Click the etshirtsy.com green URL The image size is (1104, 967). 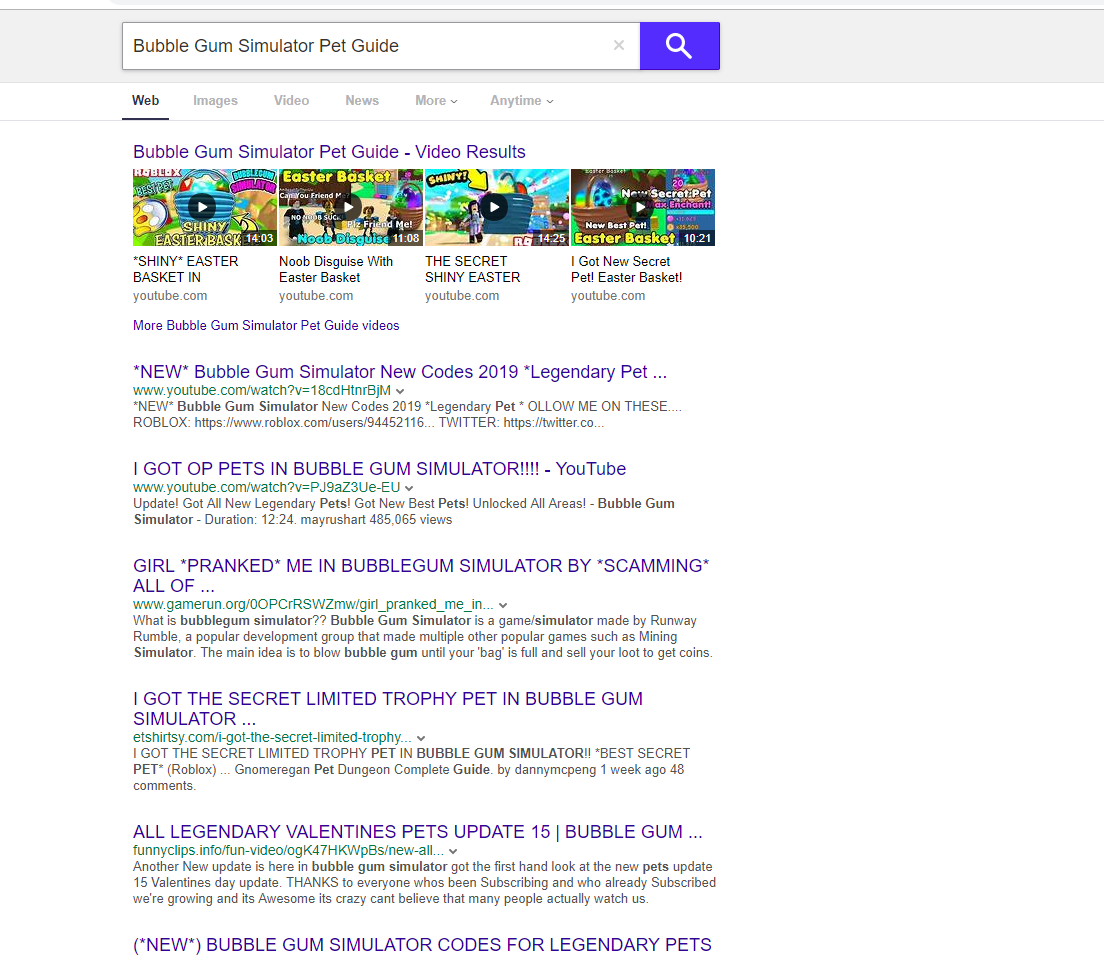272,737
